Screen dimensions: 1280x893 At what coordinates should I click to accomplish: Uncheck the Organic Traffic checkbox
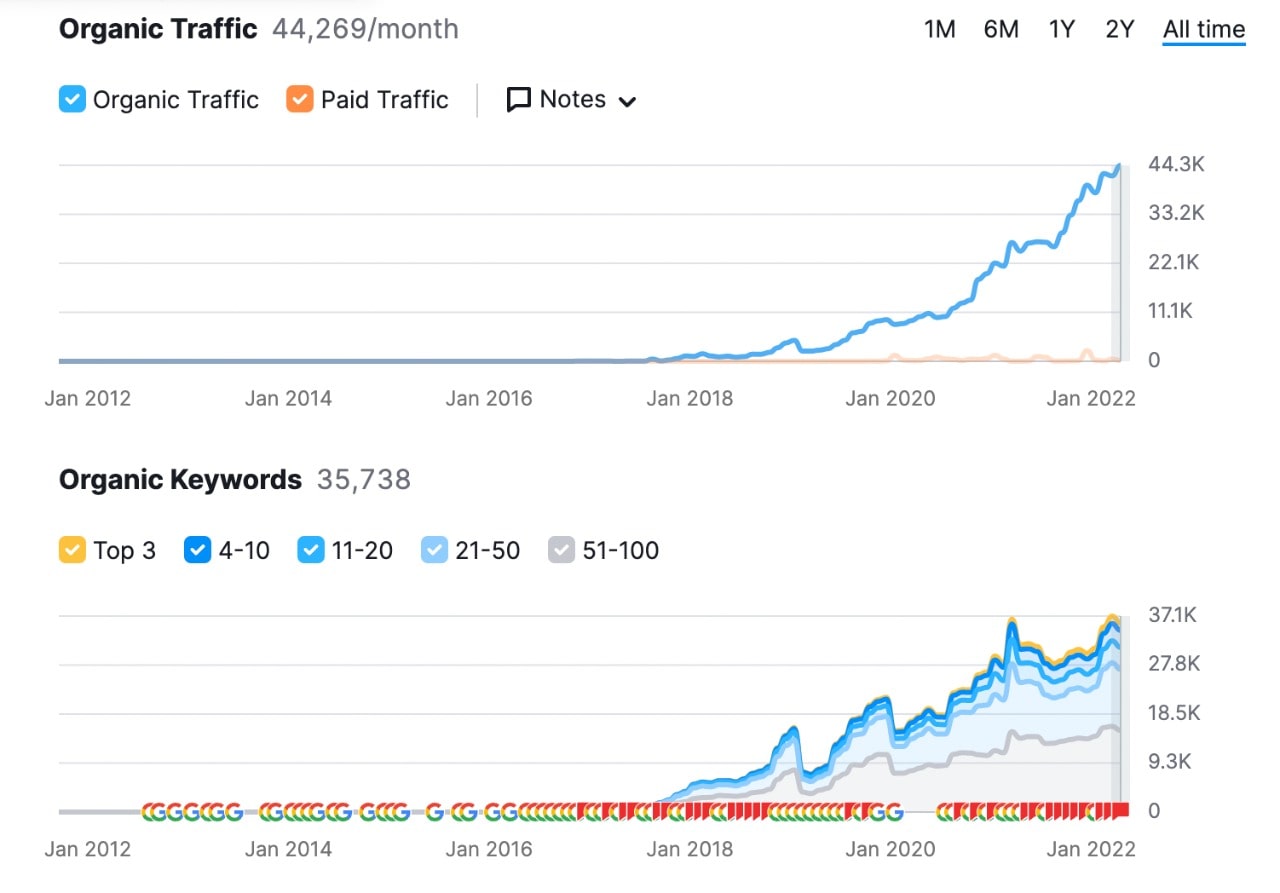pyautogui.click(x=72, y=100)
